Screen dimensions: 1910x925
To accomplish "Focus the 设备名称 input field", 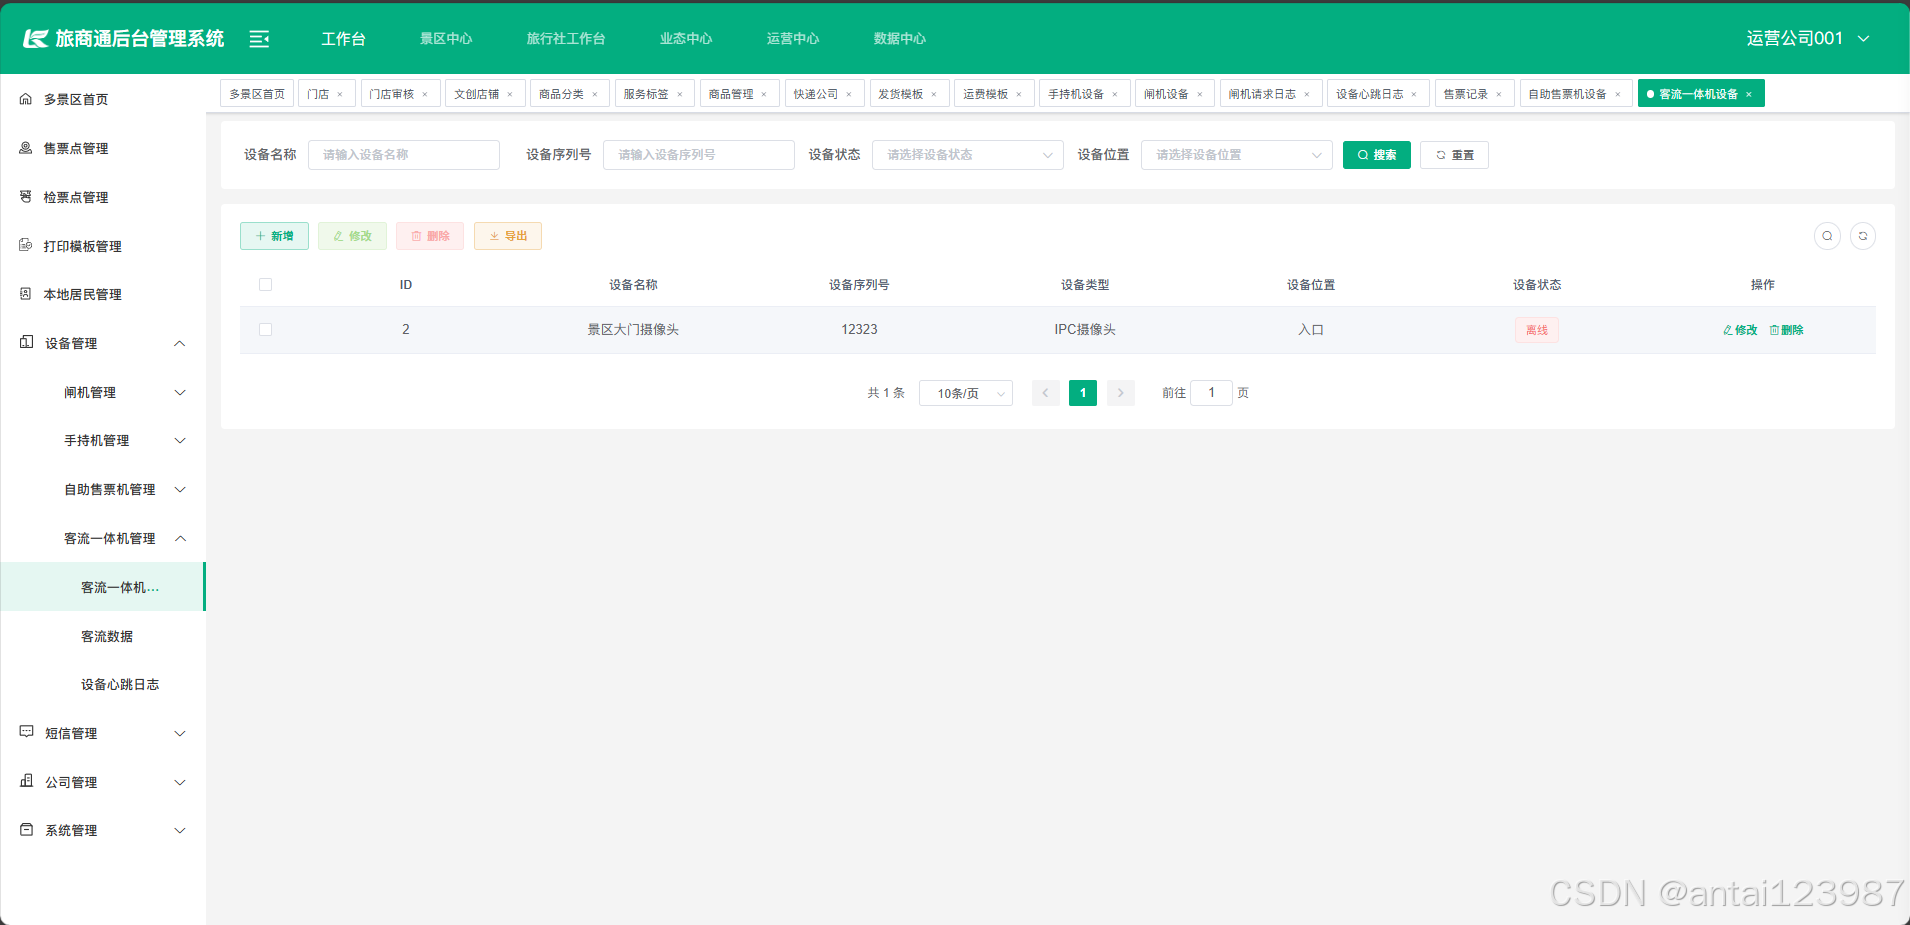I will [x=404, y=155].
